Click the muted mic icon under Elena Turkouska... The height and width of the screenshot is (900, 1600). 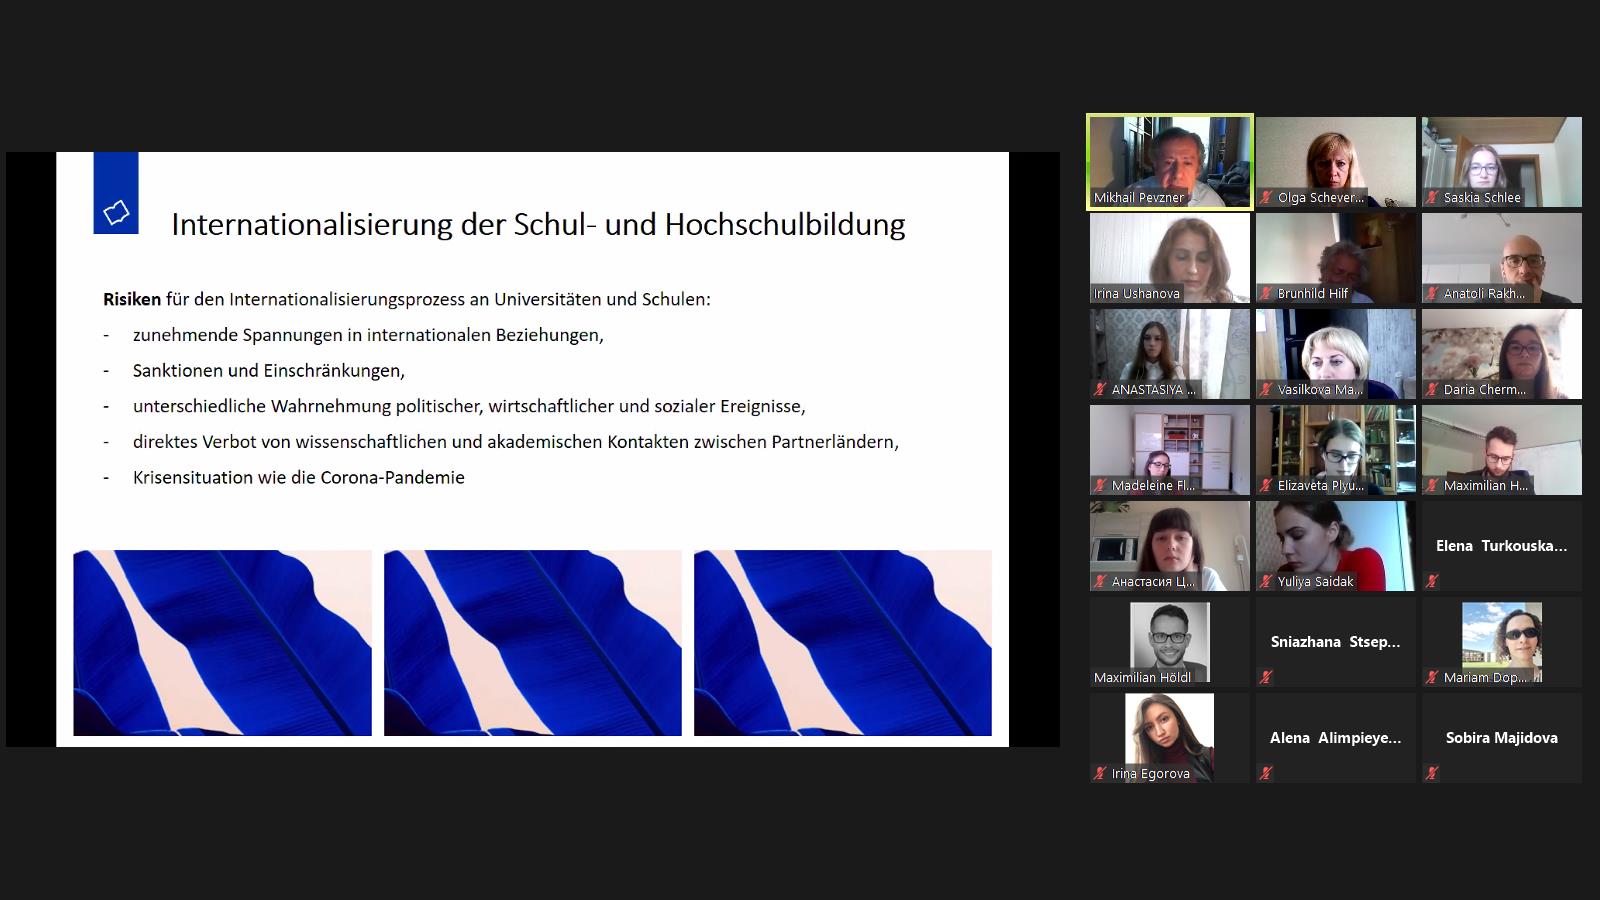[1432, 581]
